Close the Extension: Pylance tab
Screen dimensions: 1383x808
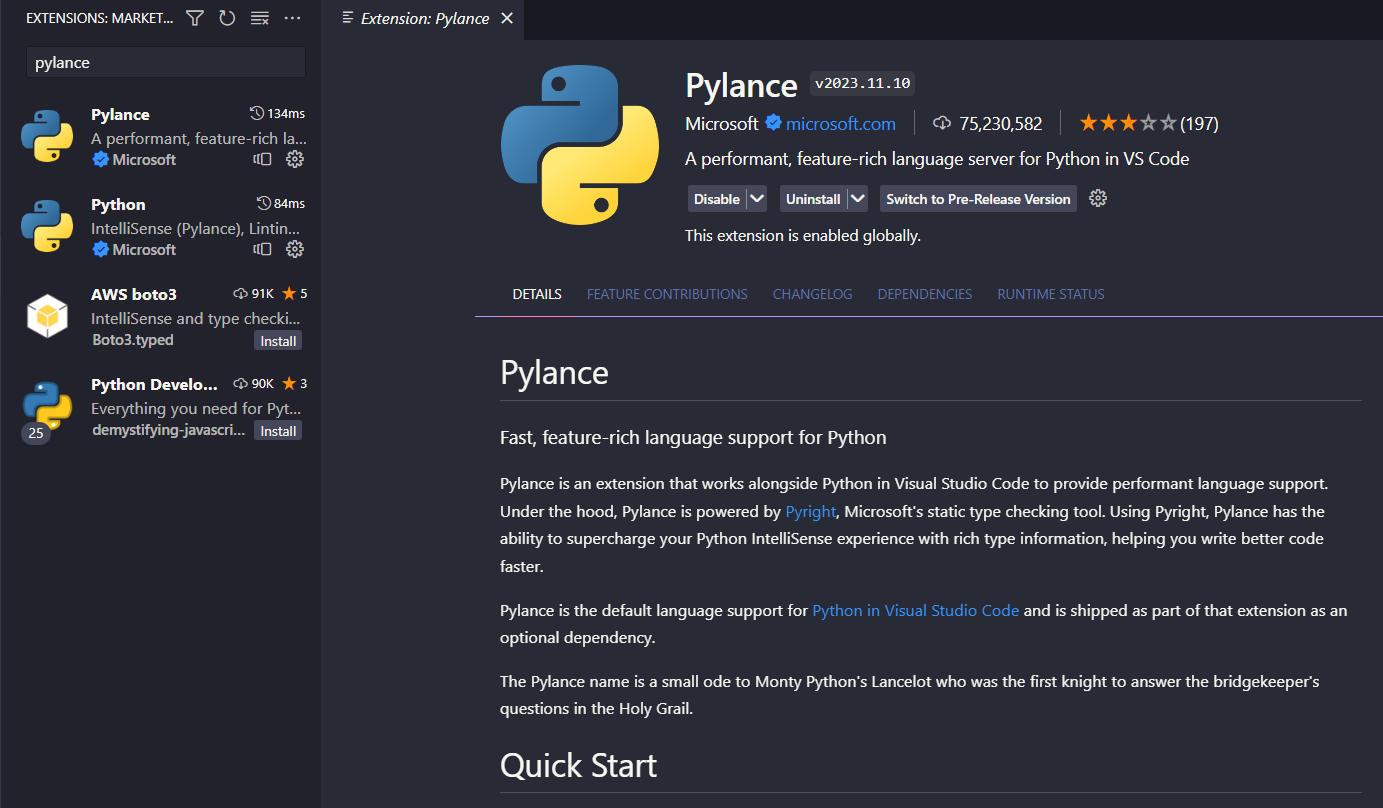tap(507, 18)
